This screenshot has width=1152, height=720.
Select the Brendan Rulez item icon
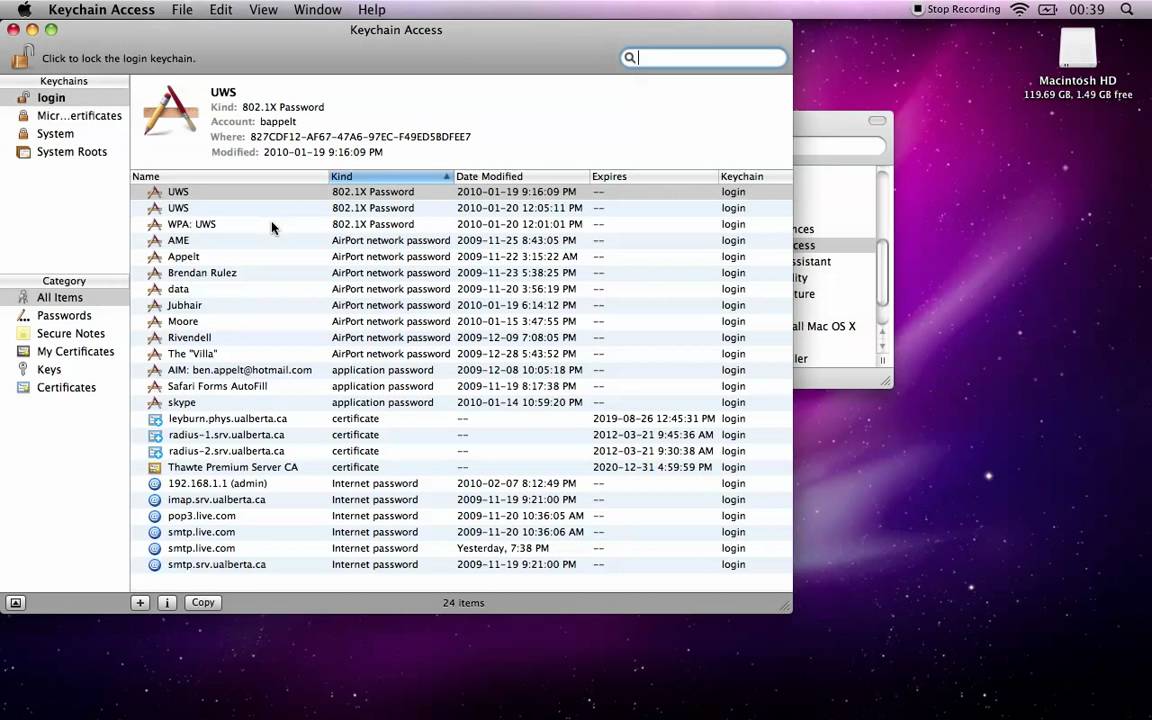click(154, 273)
